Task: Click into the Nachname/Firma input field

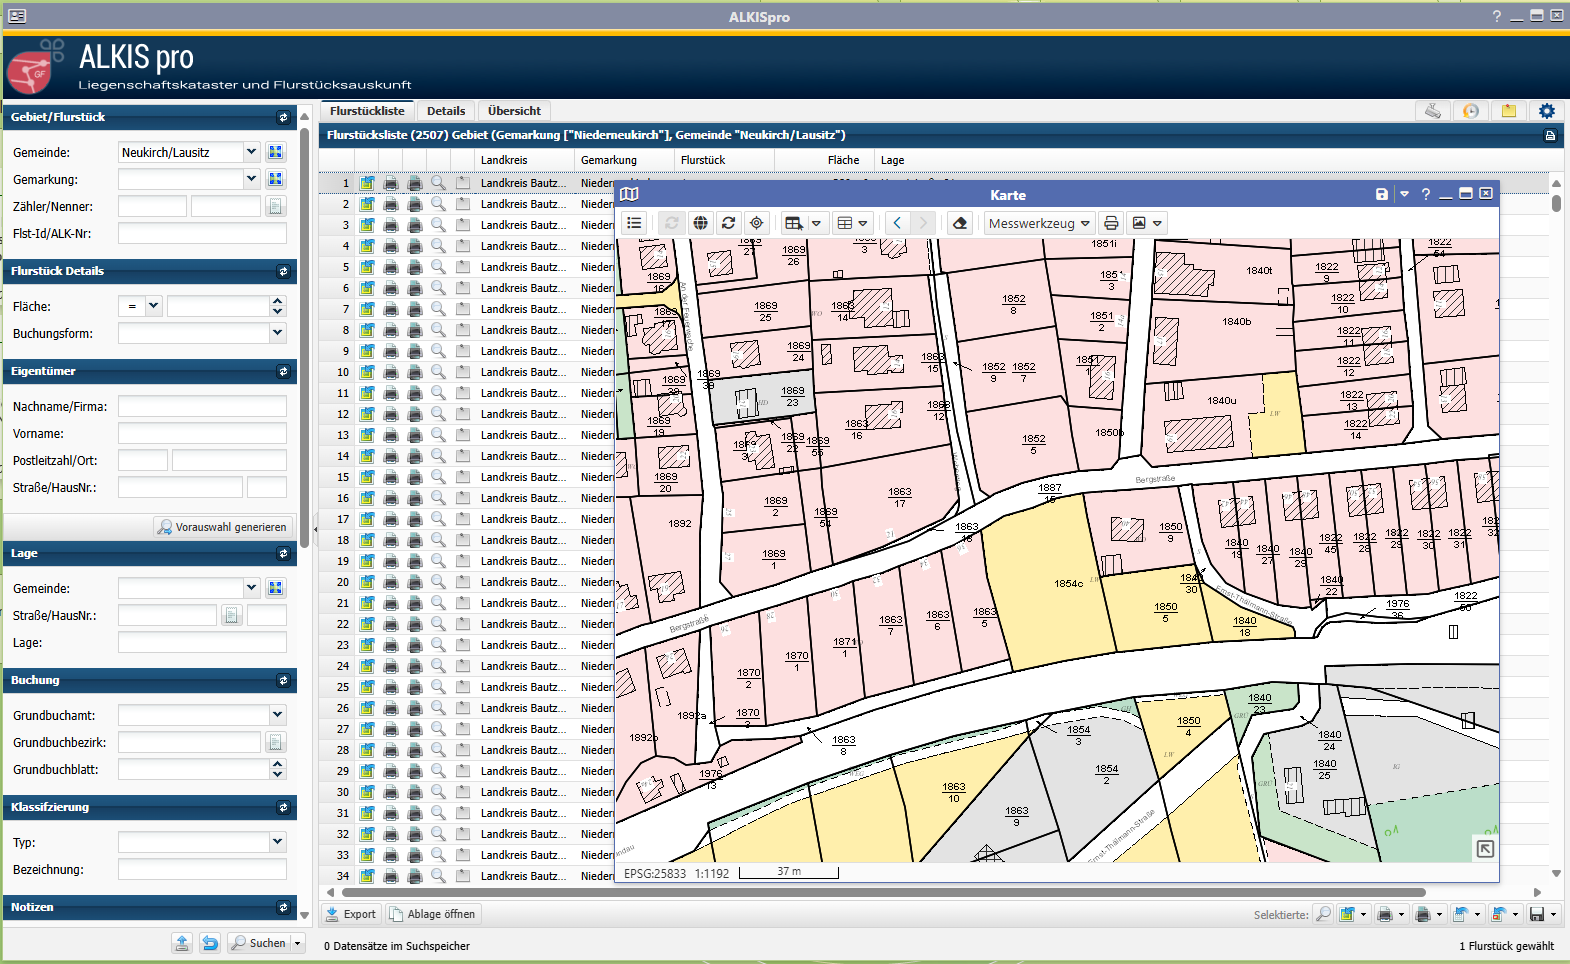Action: [x=202, y=407]
